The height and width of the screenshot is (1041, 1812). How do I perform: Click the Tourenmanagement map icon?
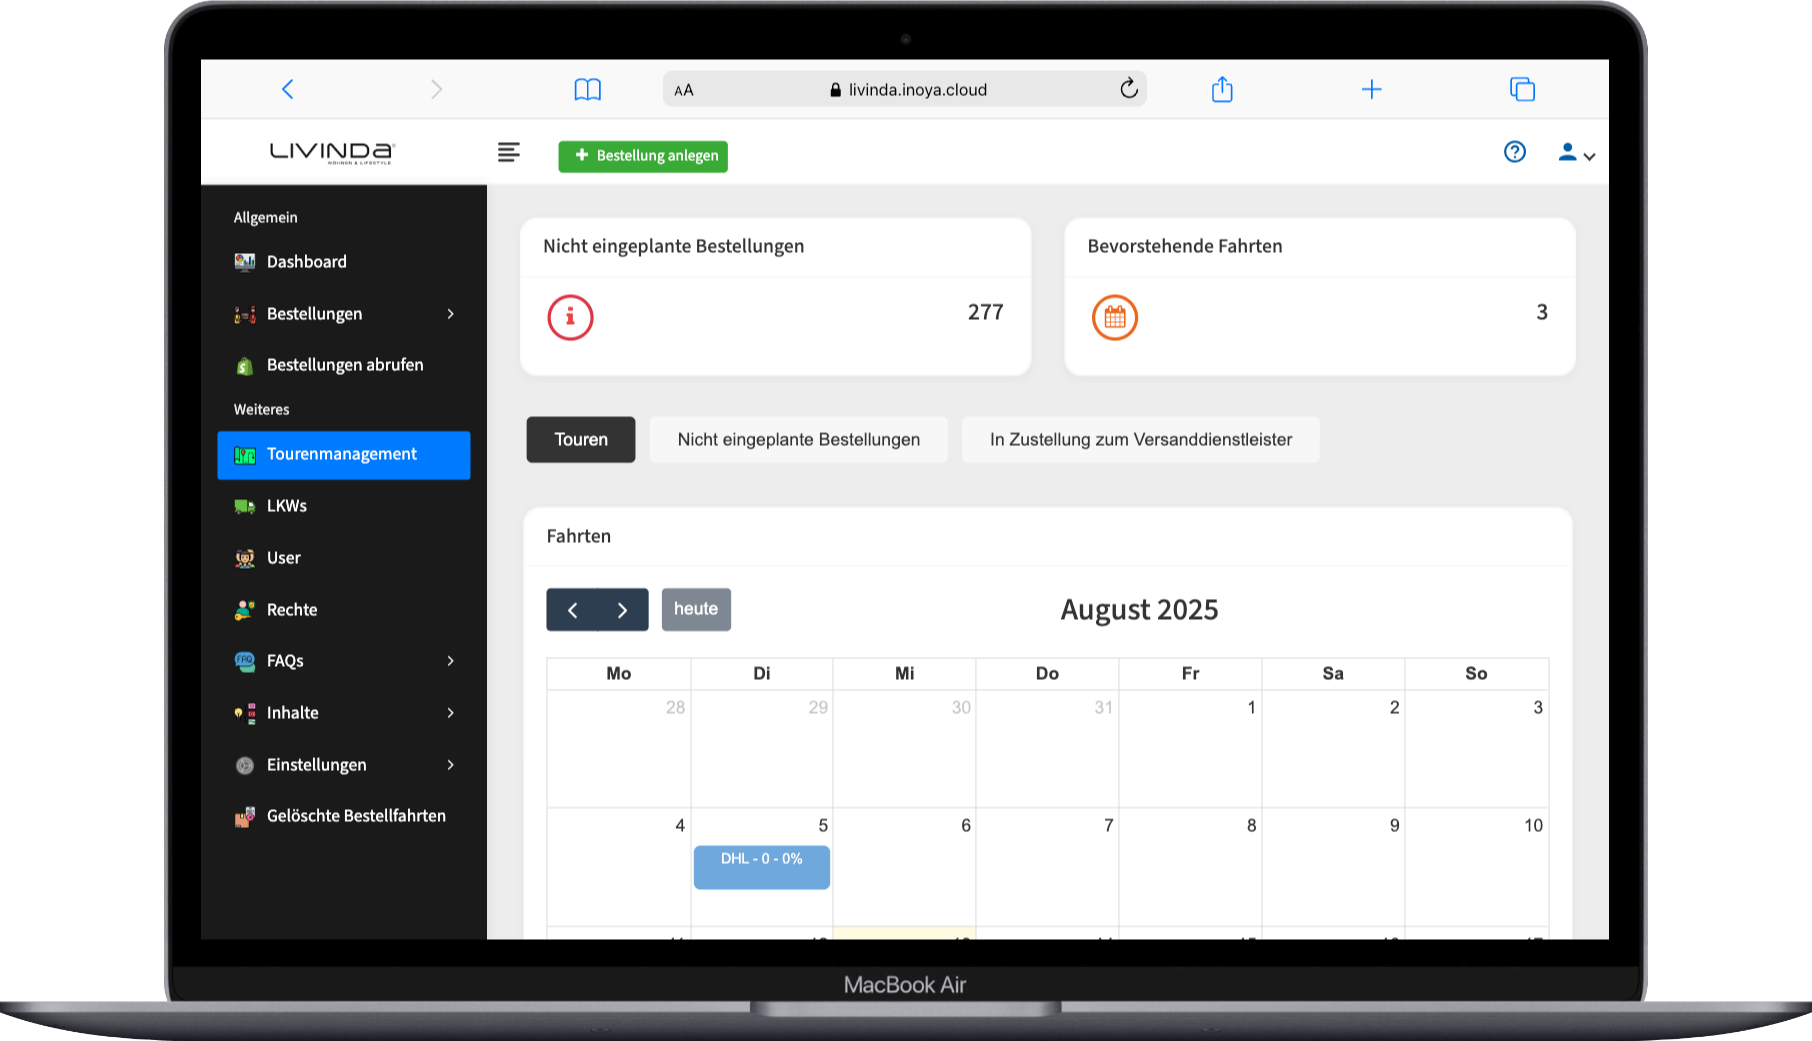[x=244, y=455]
